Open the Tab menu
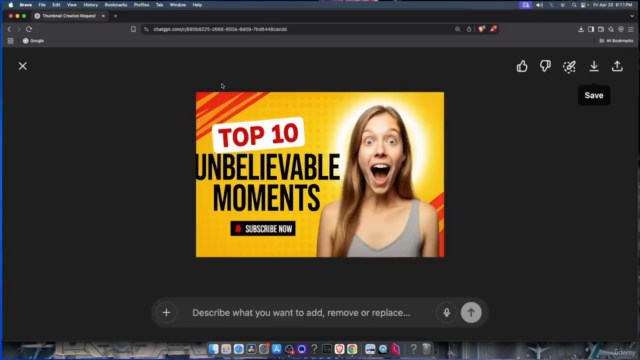The width and height of the screenshot is (640, 360). [160, 5]
